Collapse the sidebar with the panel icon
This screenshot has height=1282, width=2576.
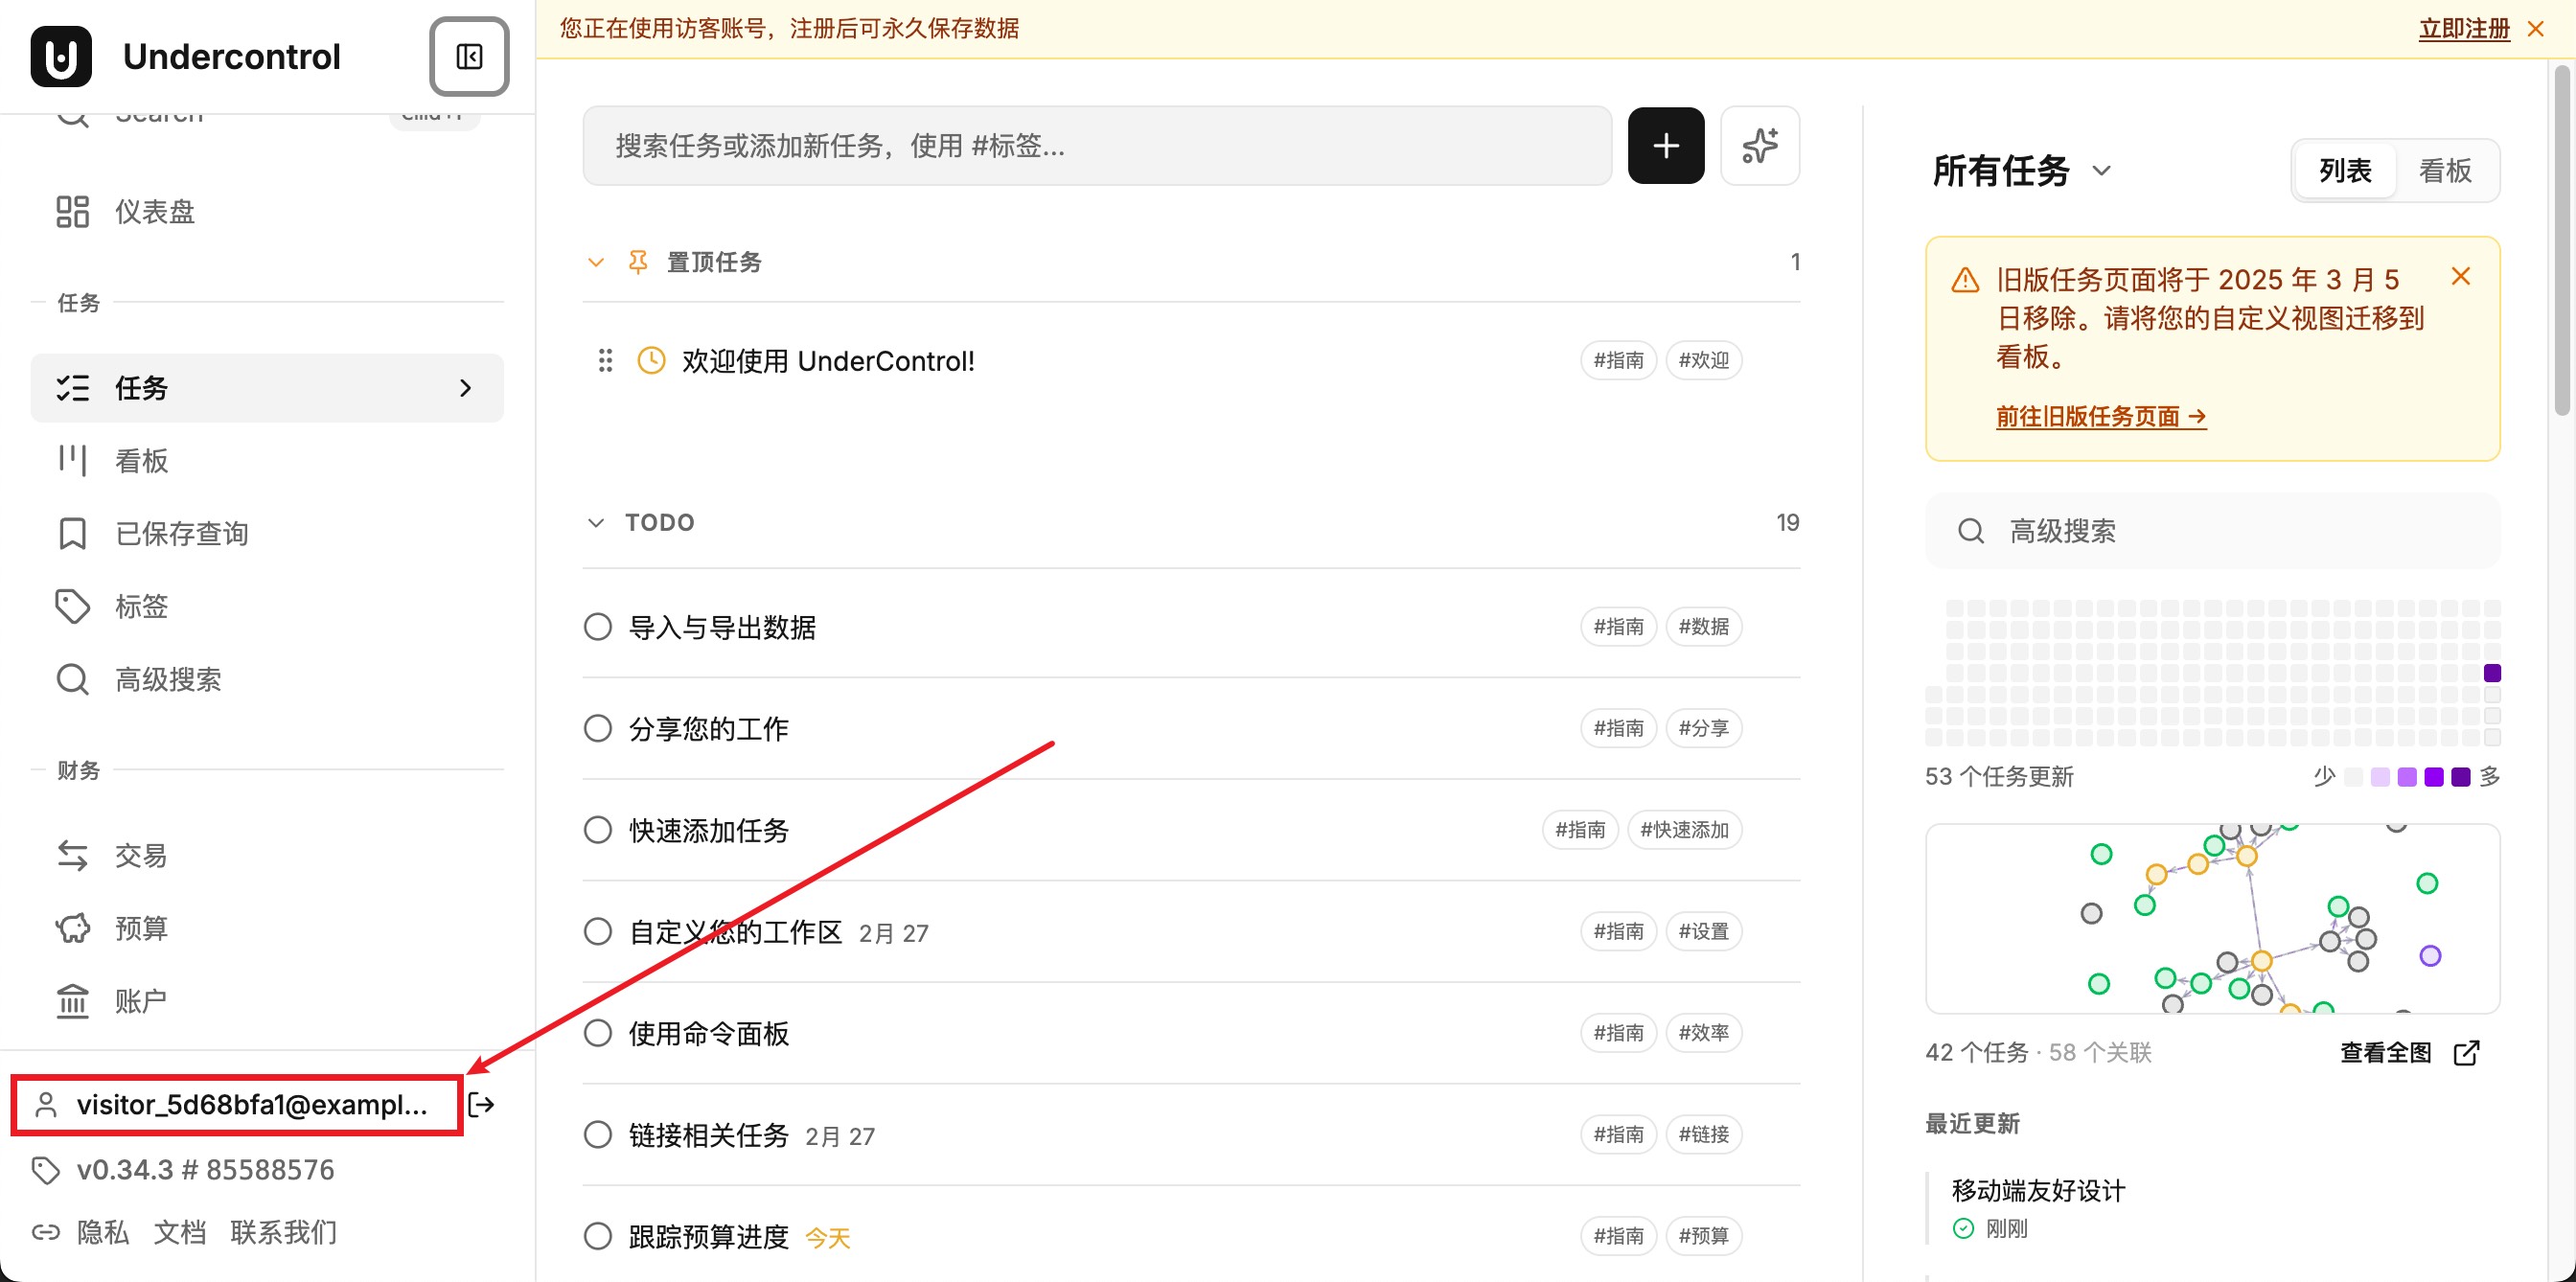[469, 57]
